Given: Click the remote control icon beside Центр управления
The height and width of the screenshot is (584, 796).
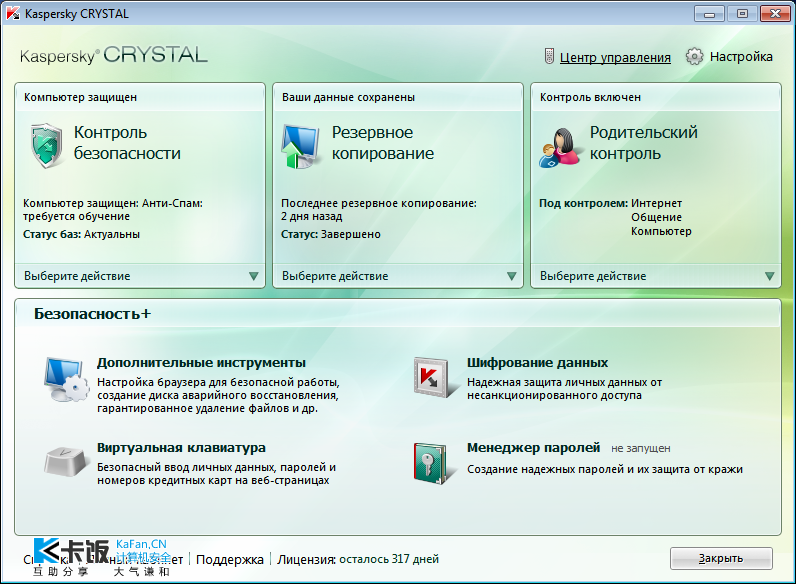Looking at the screenshot, I should [x=549, y=56].
